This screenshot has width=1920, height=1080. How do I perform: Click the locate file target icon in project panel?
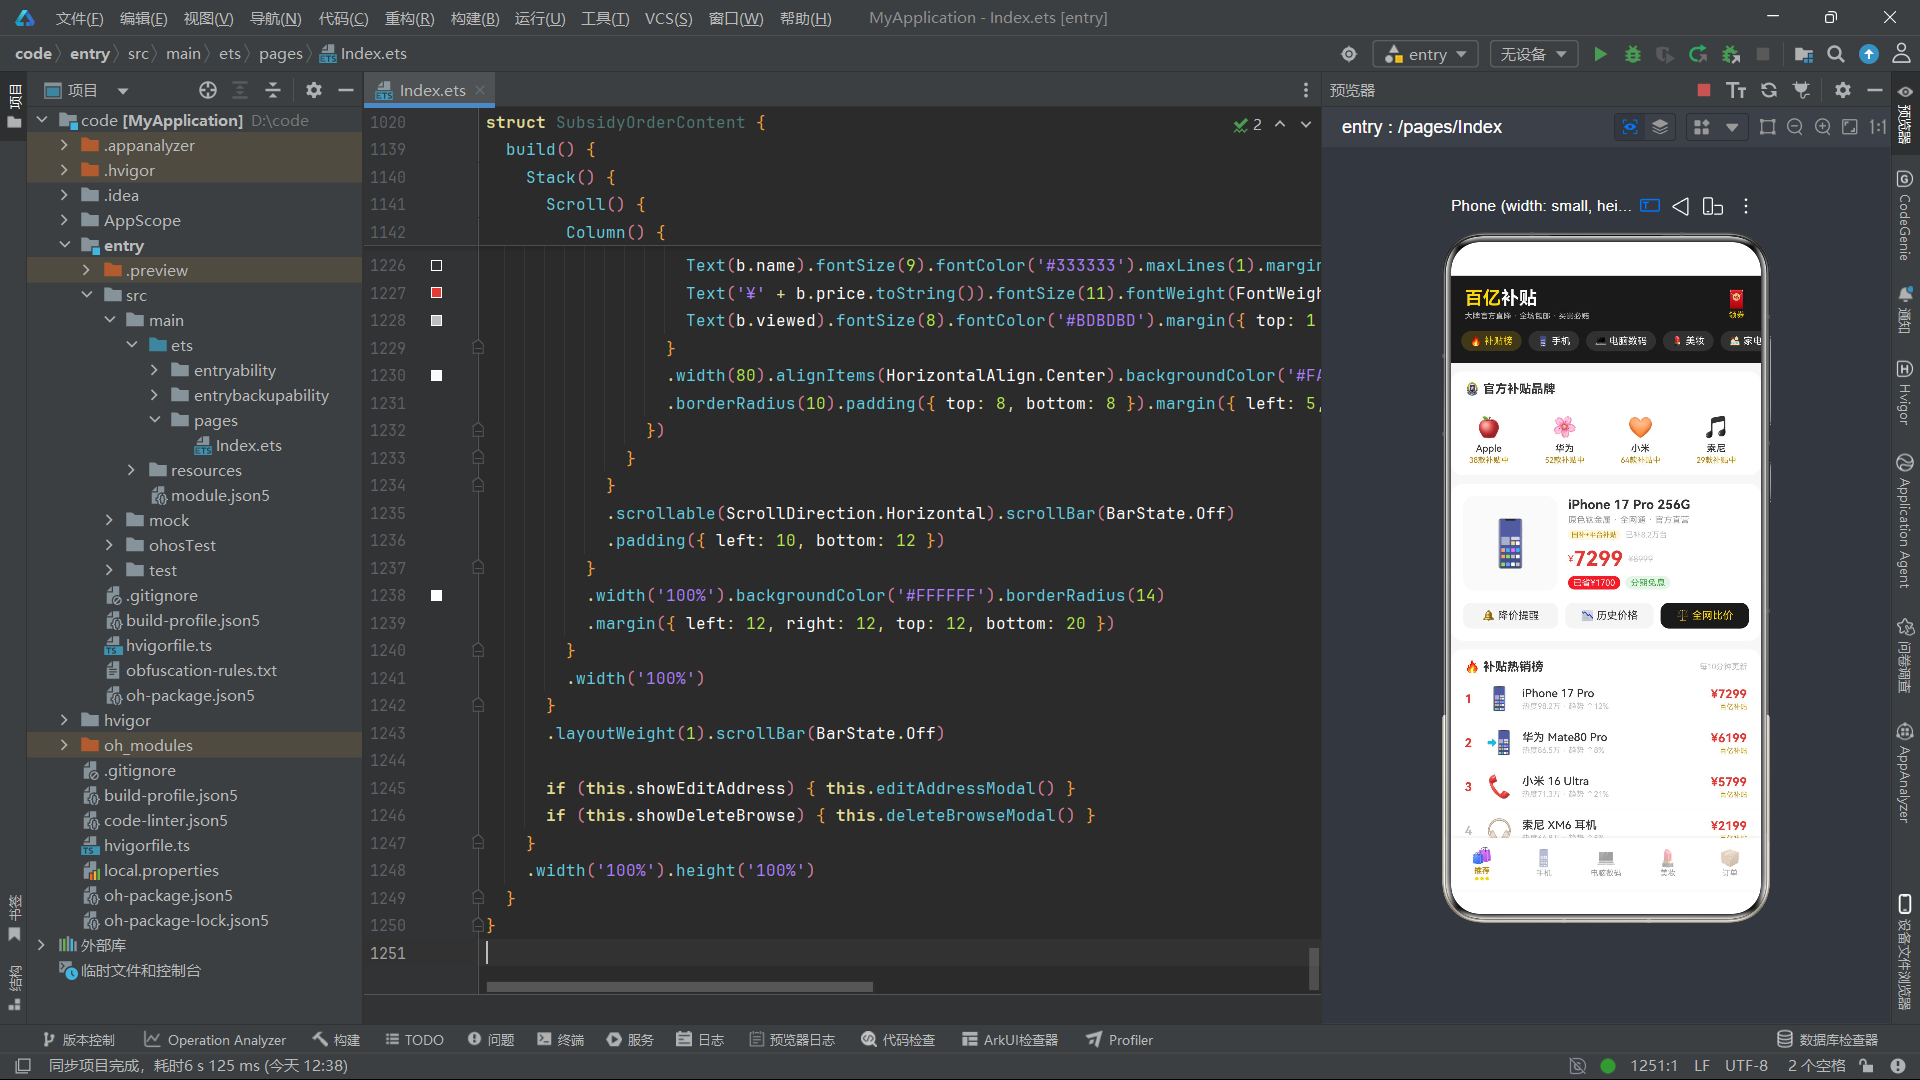click(x=207, y=90)
